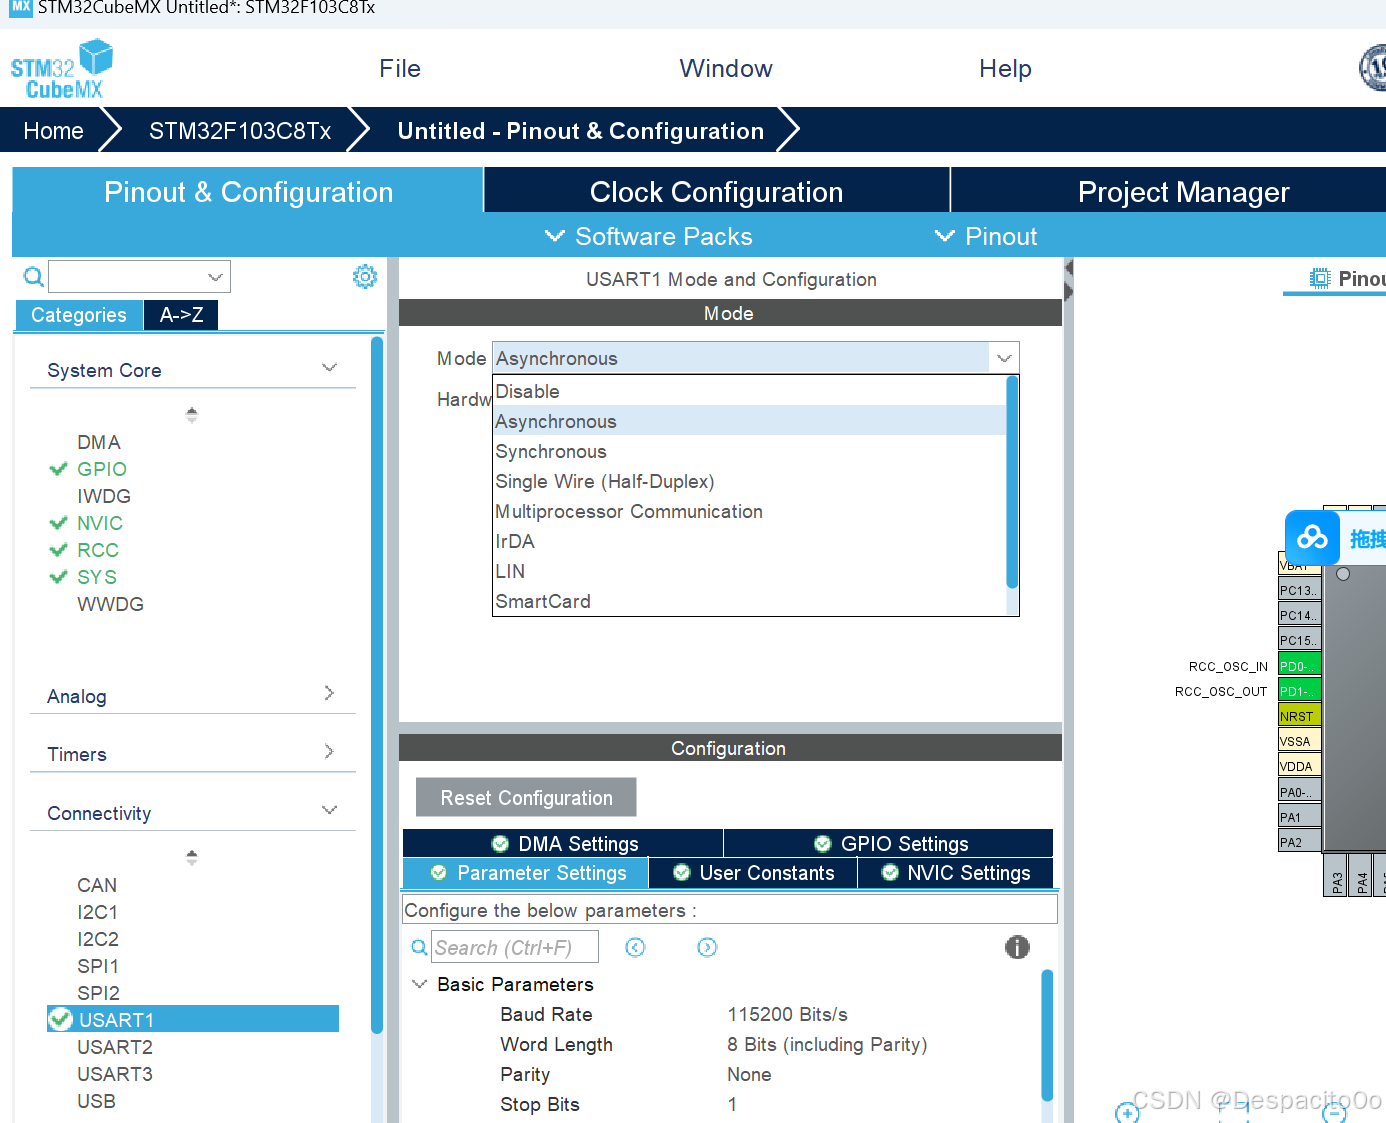
Task: Select PA1 pin on chip
Action: pos(1299,817)
